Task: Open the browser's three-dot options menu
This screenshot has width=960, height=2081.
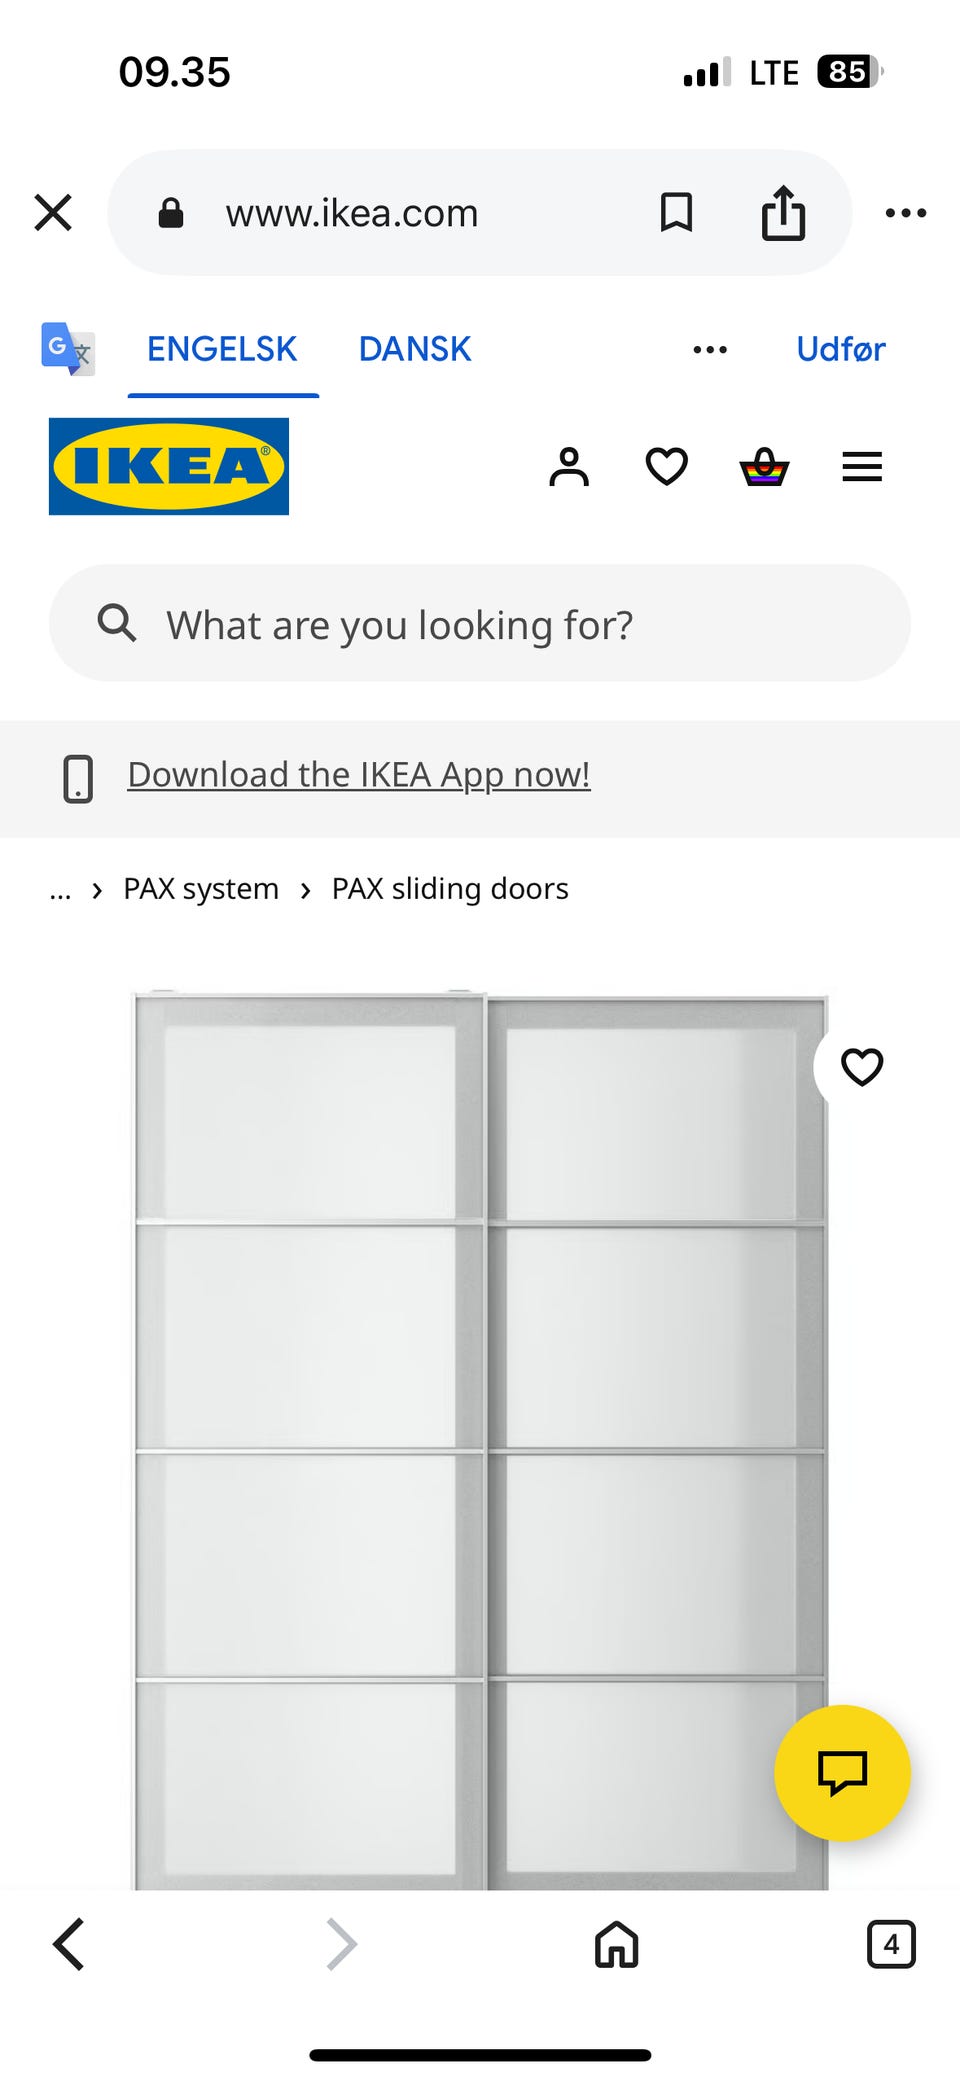Action: pyautogui.click(x=906, y=213)
